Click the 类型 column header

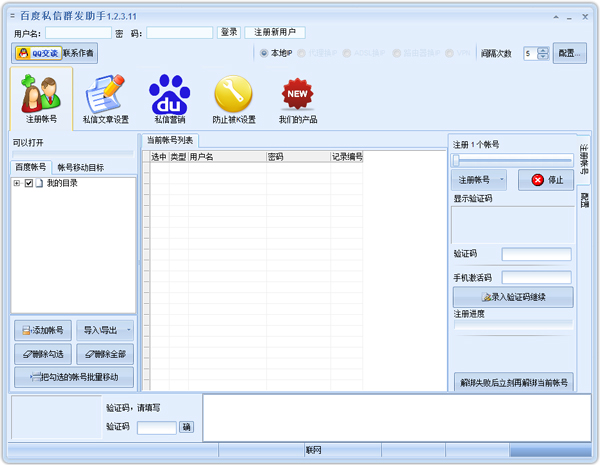pos(178,157)
